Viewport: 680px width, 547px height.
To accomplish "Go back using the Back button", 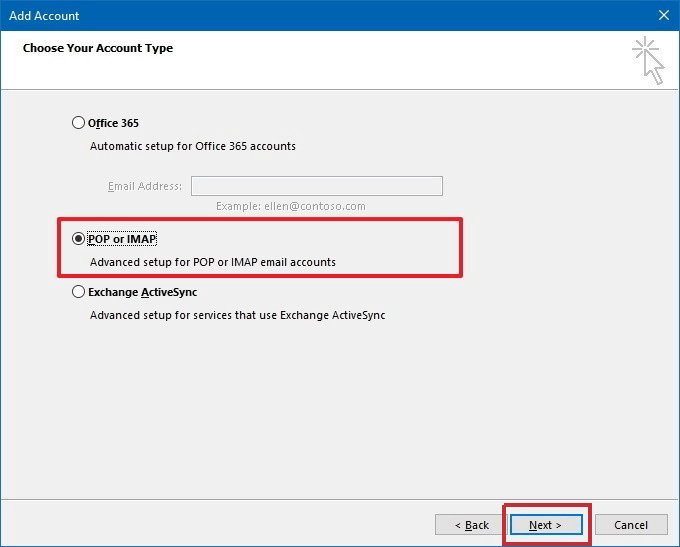I will [x=472, y=524].
